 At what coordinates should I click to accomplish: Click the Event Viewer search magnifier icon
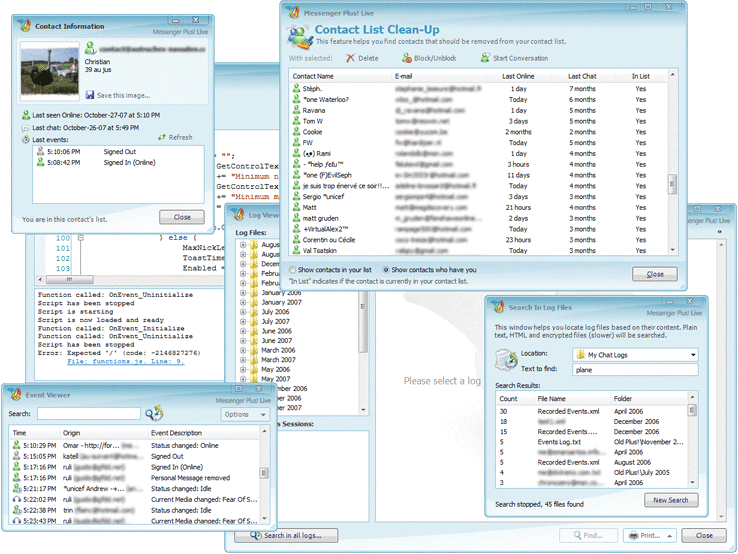click(x=153, y=413)
